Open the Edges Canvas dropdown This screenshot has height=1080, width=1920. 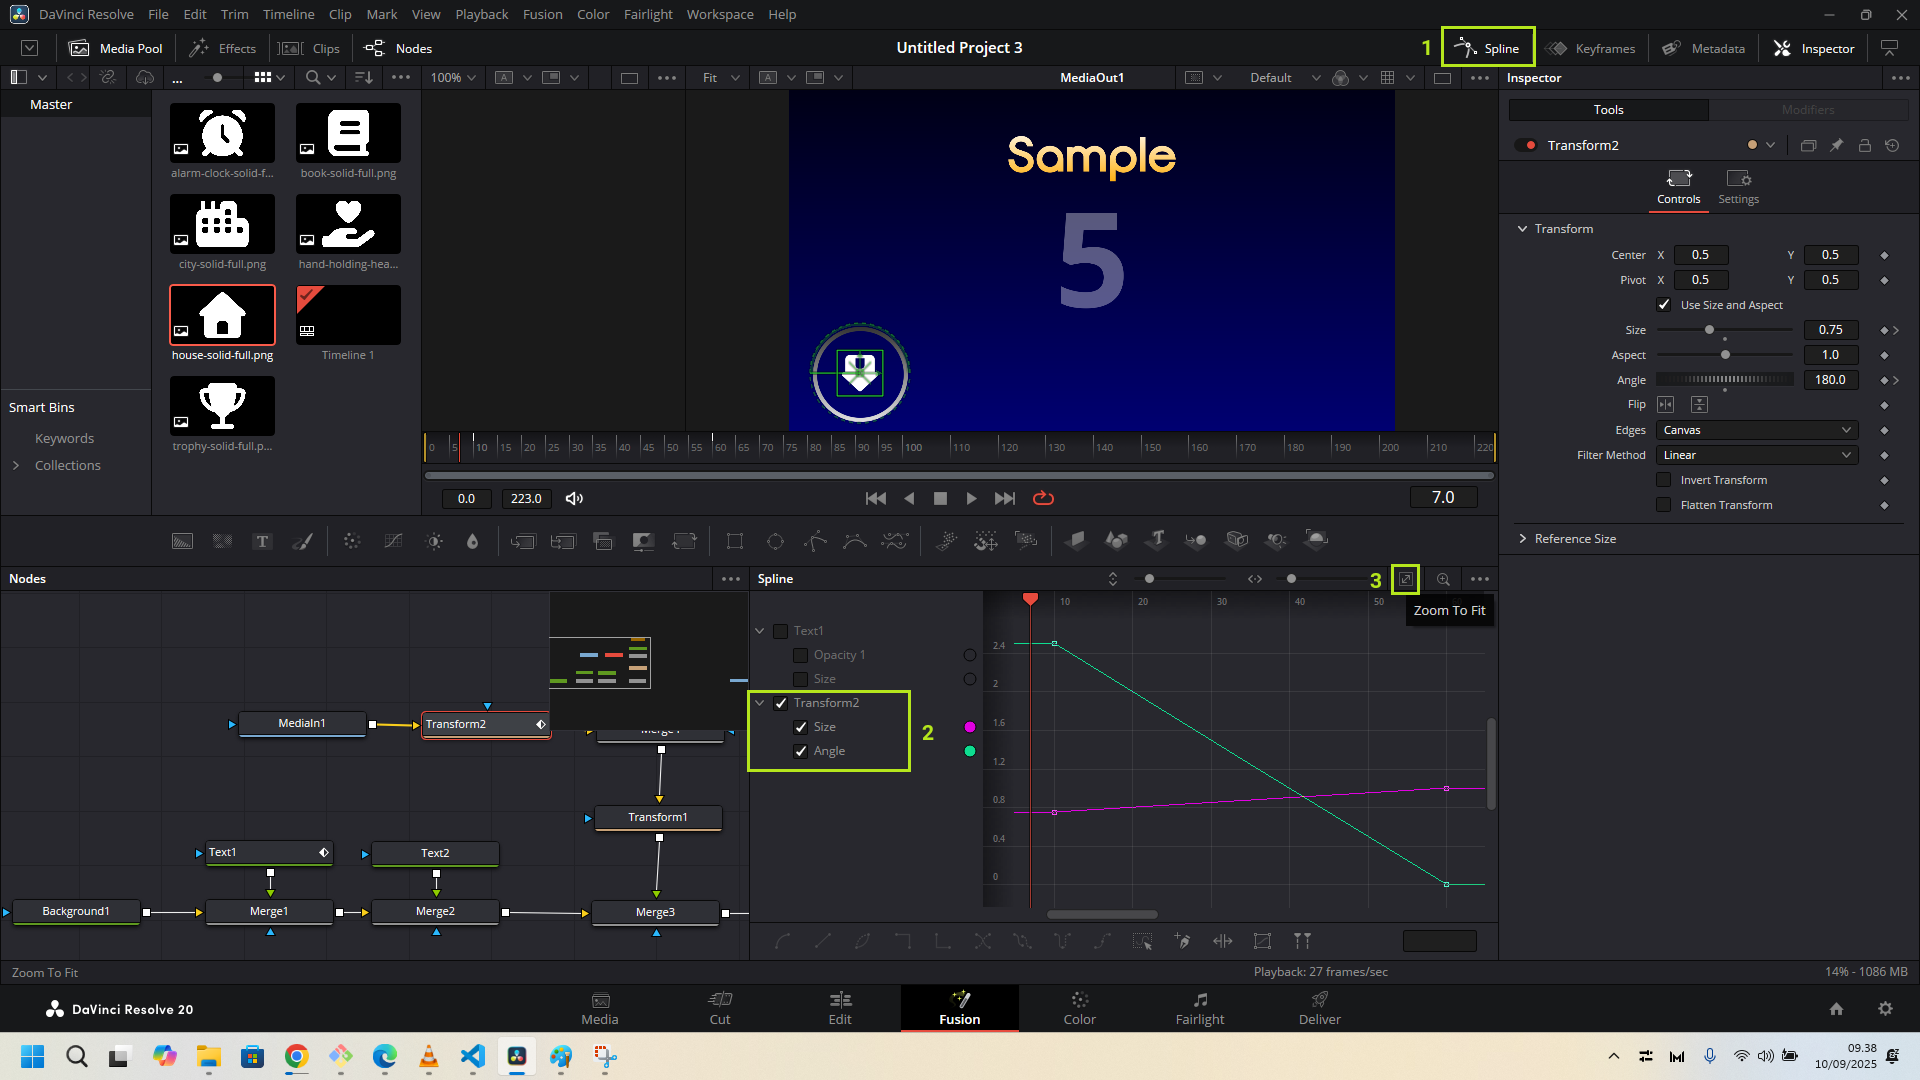tap(1756, 430)
